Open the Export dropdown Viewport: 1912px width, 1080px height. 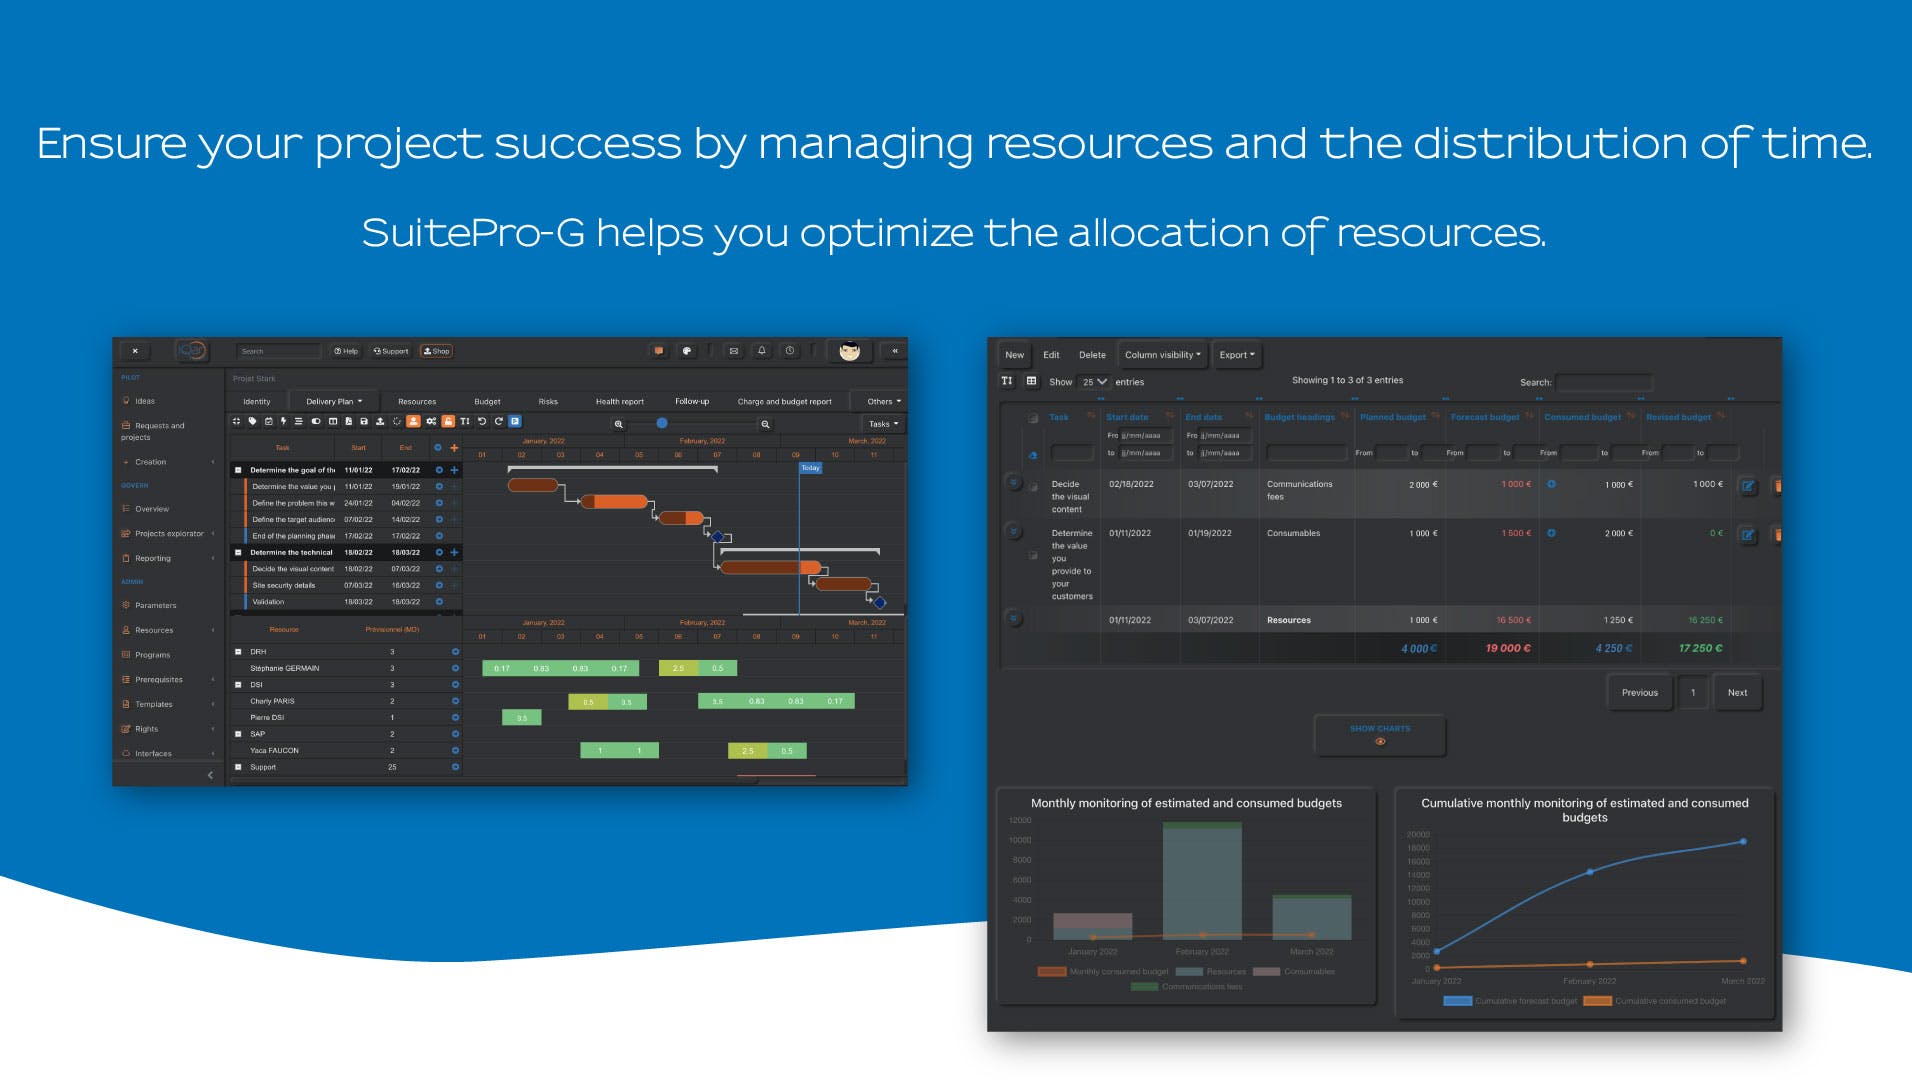[1237, 355]
